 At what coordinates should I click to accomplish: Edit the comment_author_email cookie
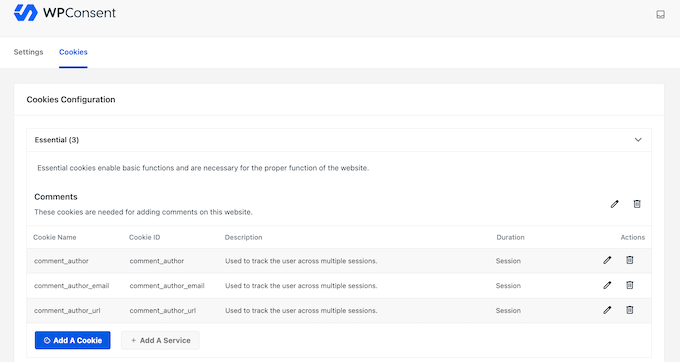coord(607,285)
